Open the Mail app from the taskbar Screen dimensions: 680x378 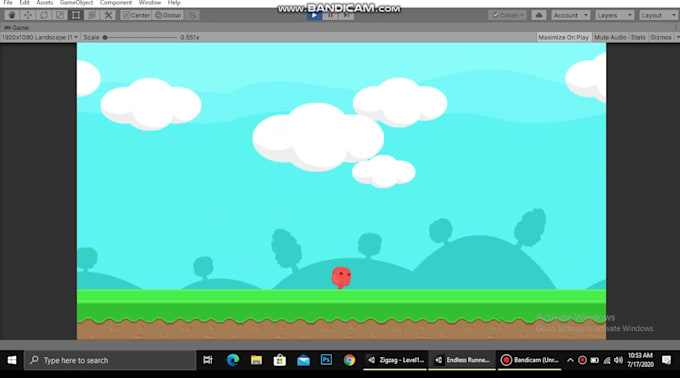303,360
